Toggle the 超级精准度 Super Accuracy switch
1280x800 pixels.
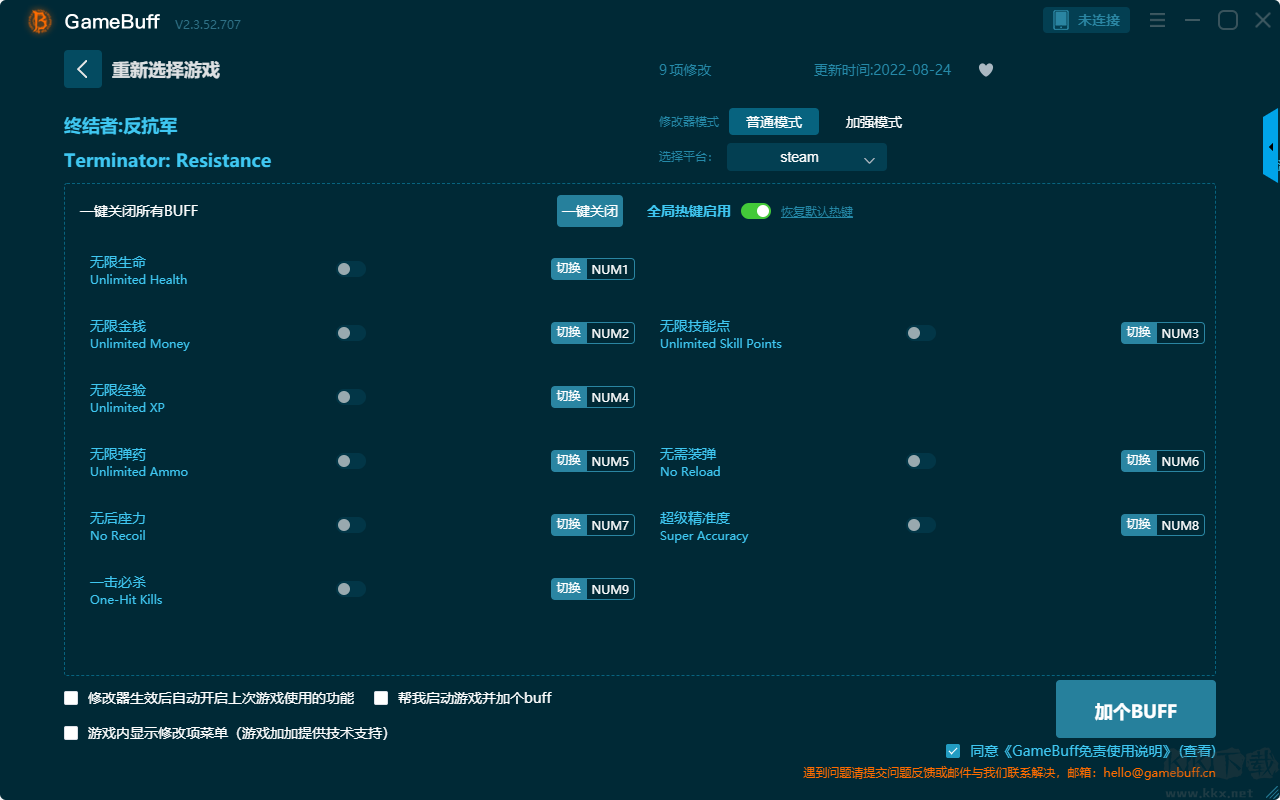[x=921, y=525]
